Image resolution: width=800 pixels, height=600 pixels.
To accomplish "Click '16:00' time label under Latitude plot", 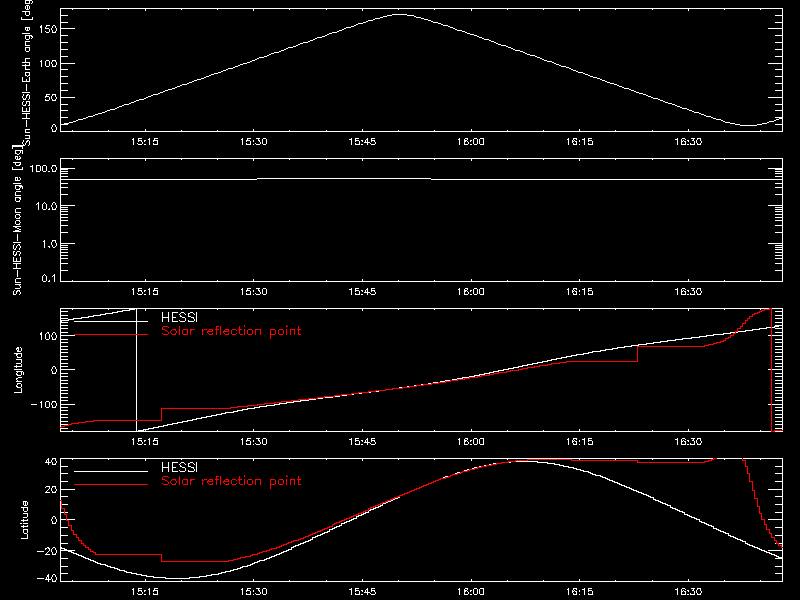I will pos(470,592).
